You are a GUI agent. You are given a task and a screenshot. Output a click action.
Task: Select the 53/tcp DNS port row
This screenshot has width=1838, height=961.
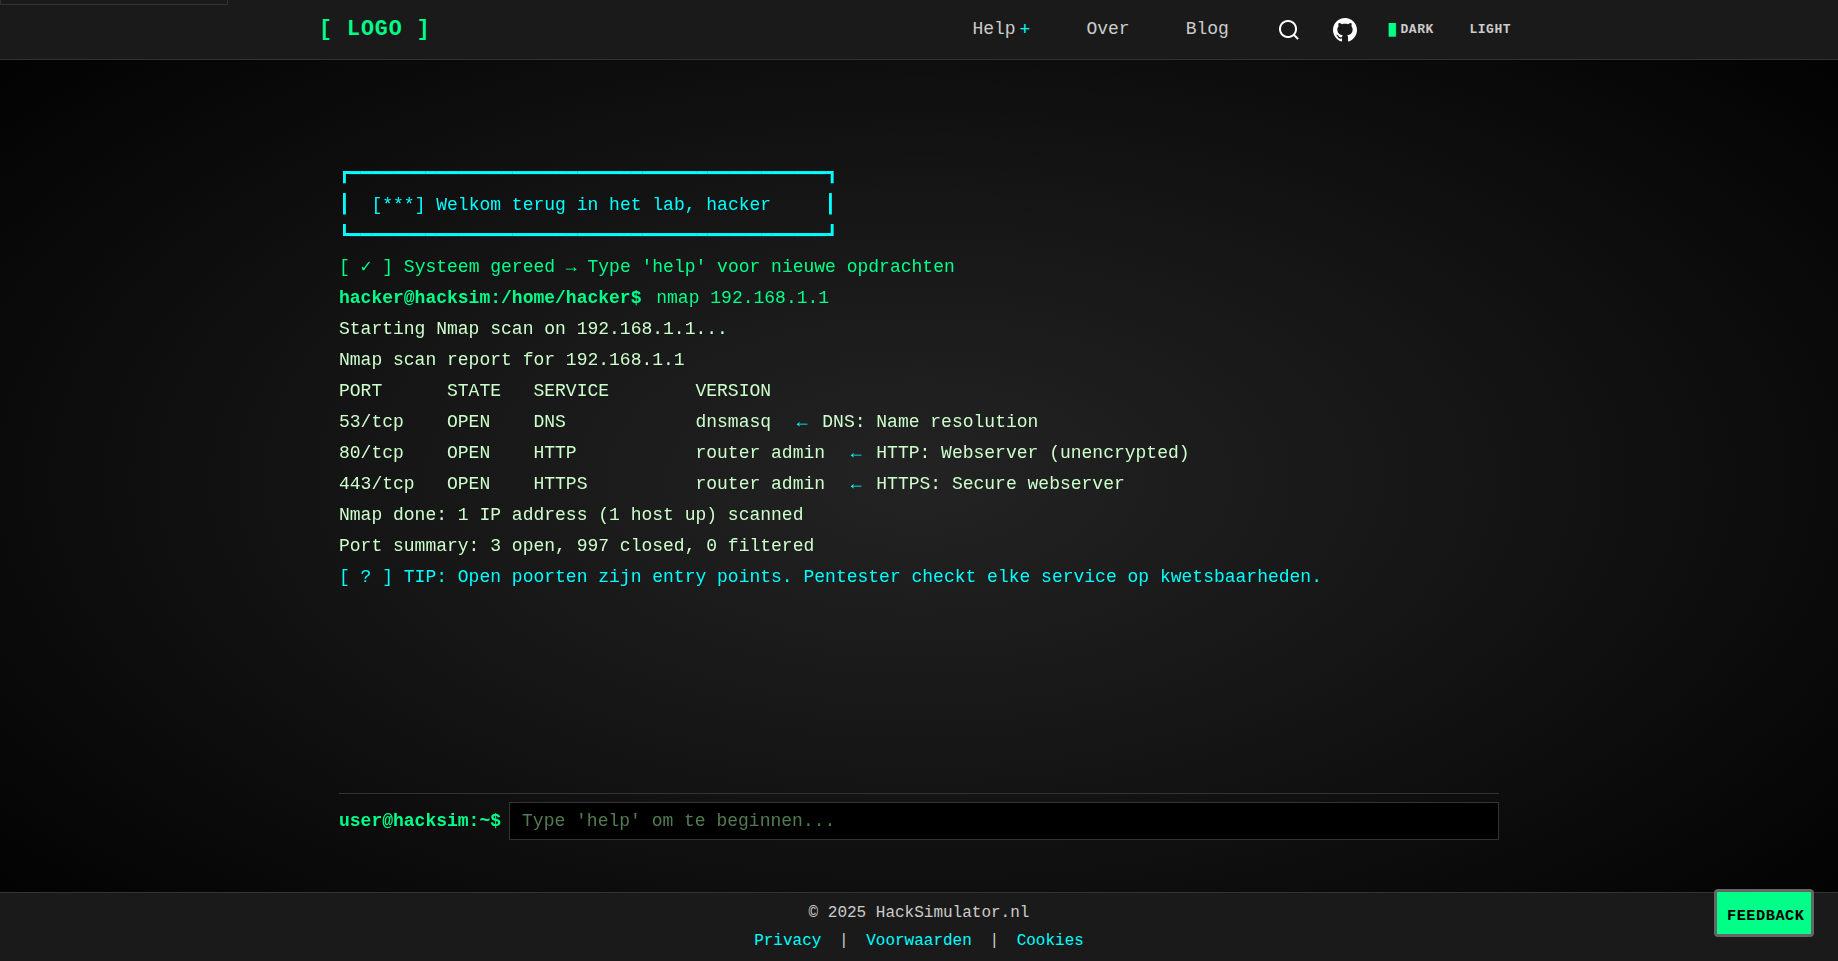tap(687, 422)
